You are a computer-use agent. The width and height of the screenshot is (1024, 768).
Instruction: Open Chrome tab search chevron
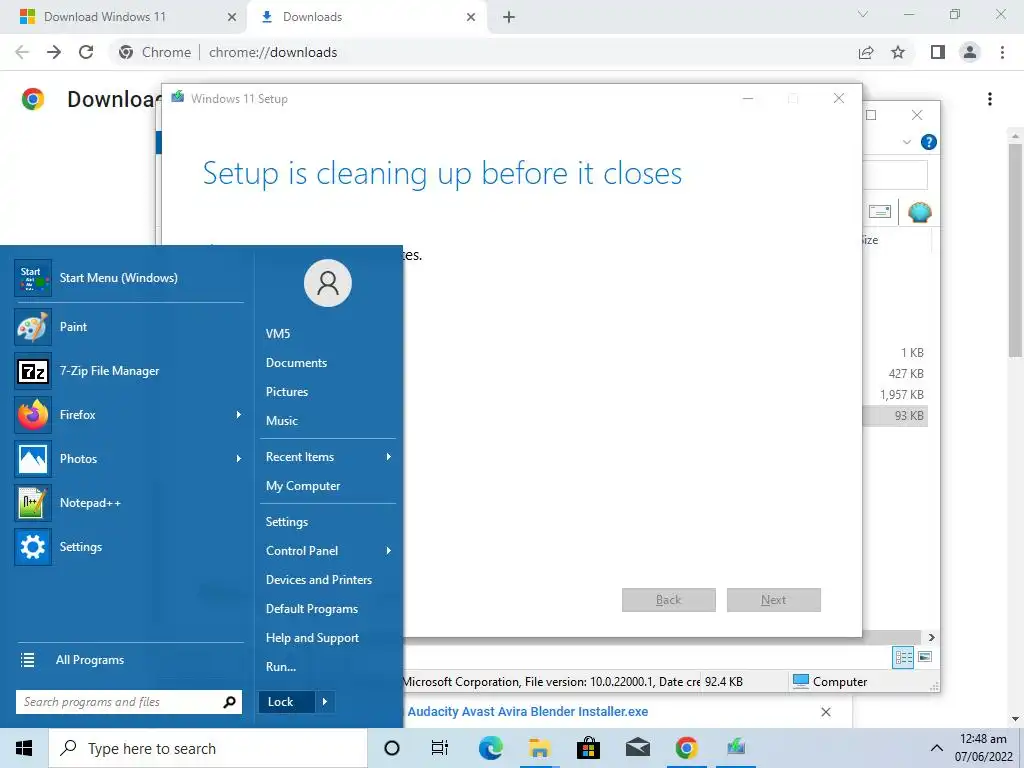coord(863,14)
